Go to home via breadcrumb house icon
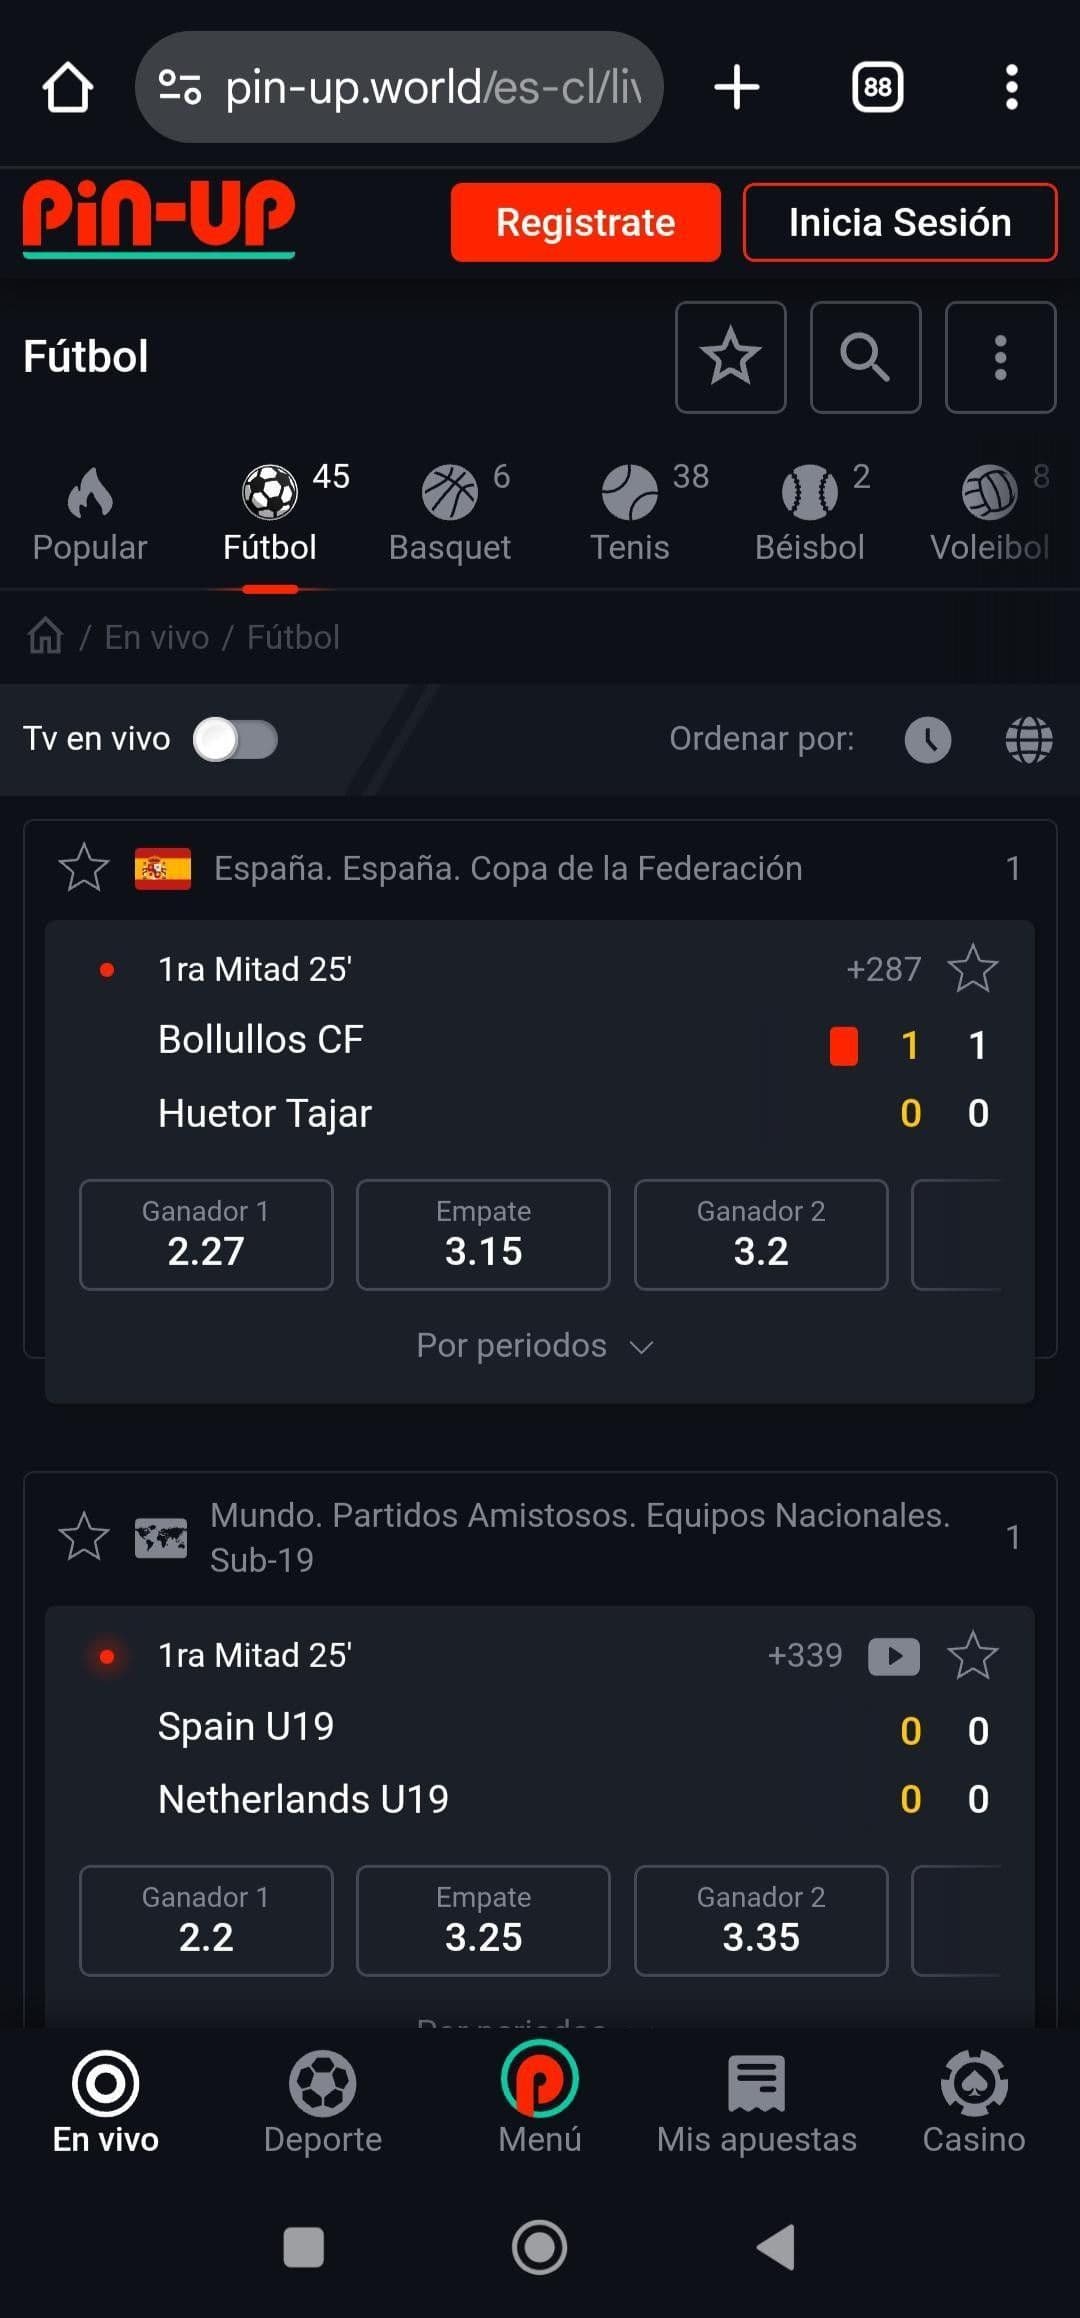This screenshot has width=1080, height=2318. (x=45, y=636)
